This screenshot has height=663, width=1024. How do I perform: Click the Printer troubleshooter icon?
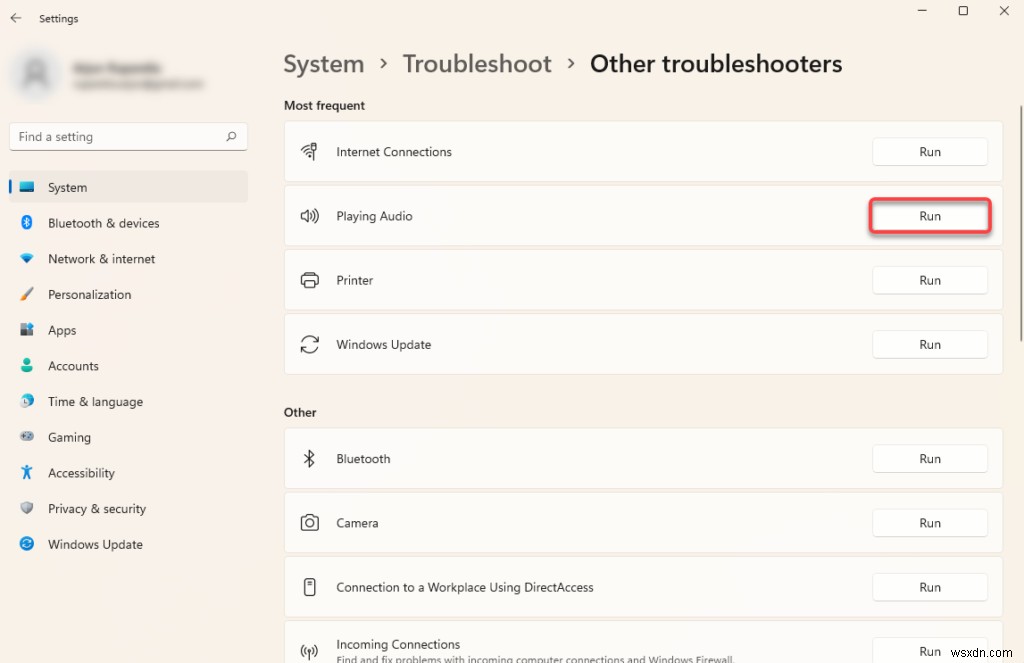pos(309,280)
